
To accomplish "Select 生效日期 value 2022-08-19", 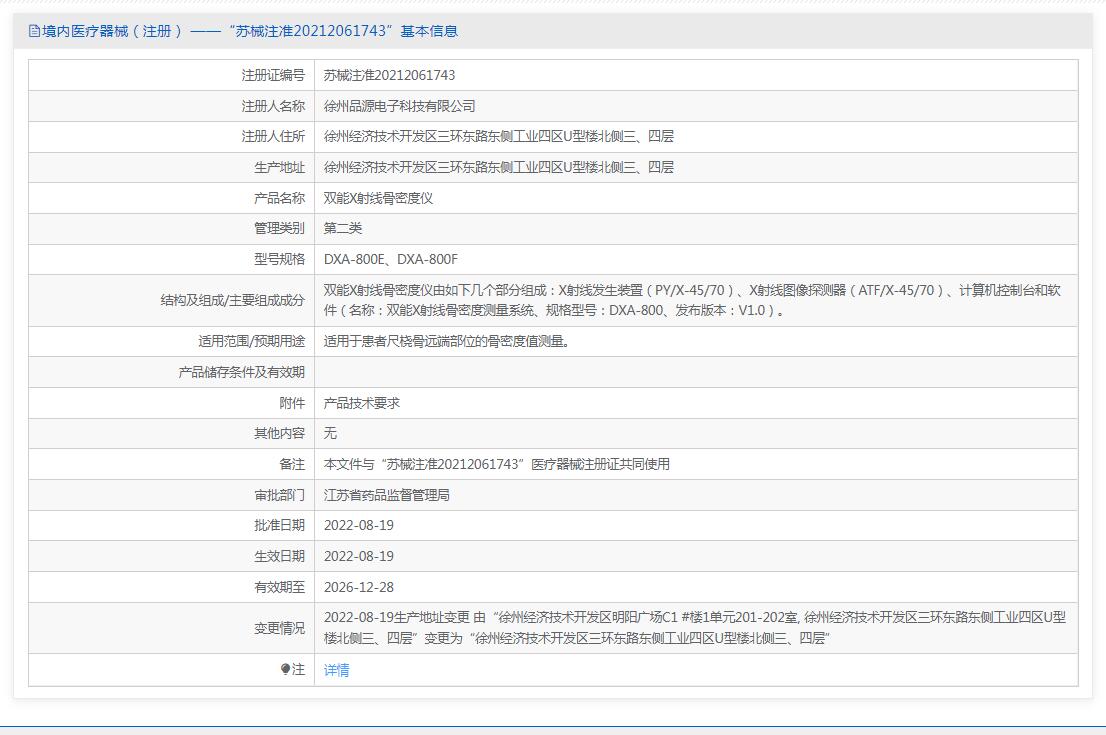I will click(358, 557).
